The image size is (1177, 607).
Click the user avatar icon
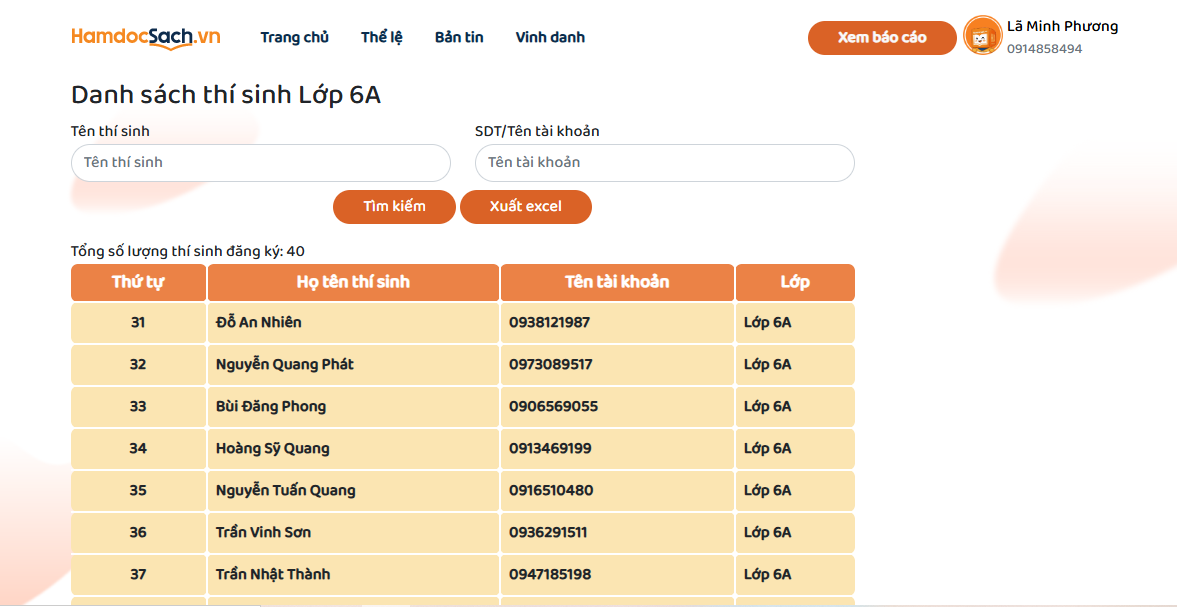pyautogui.click(x=982, y=37)
